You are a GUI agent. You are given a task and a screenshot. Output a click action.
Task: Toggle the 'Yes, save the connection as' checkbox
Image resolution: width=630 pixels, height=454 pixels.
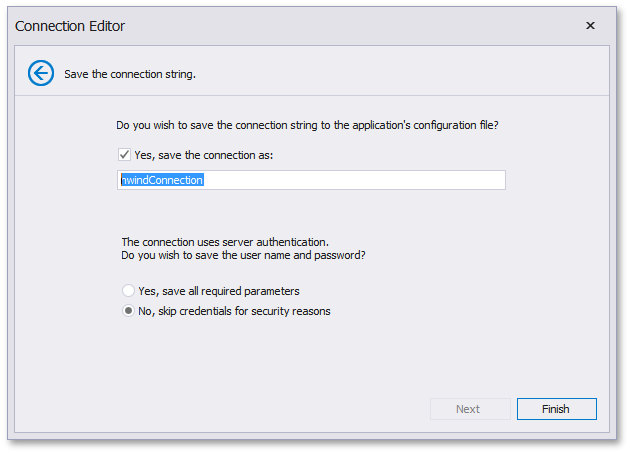tap(124, 155)
